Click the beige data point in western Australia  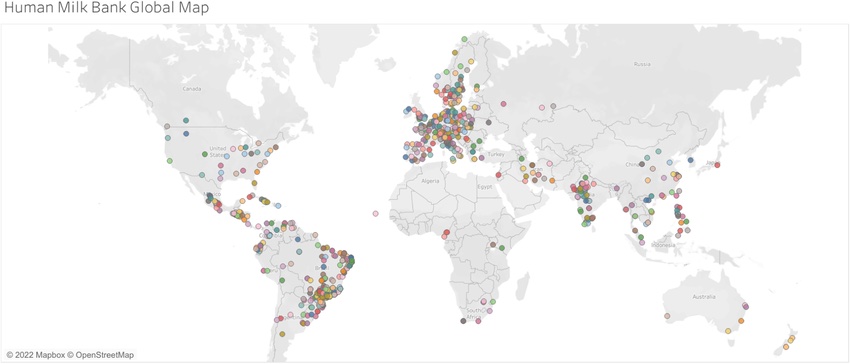[x=667, y=316]
